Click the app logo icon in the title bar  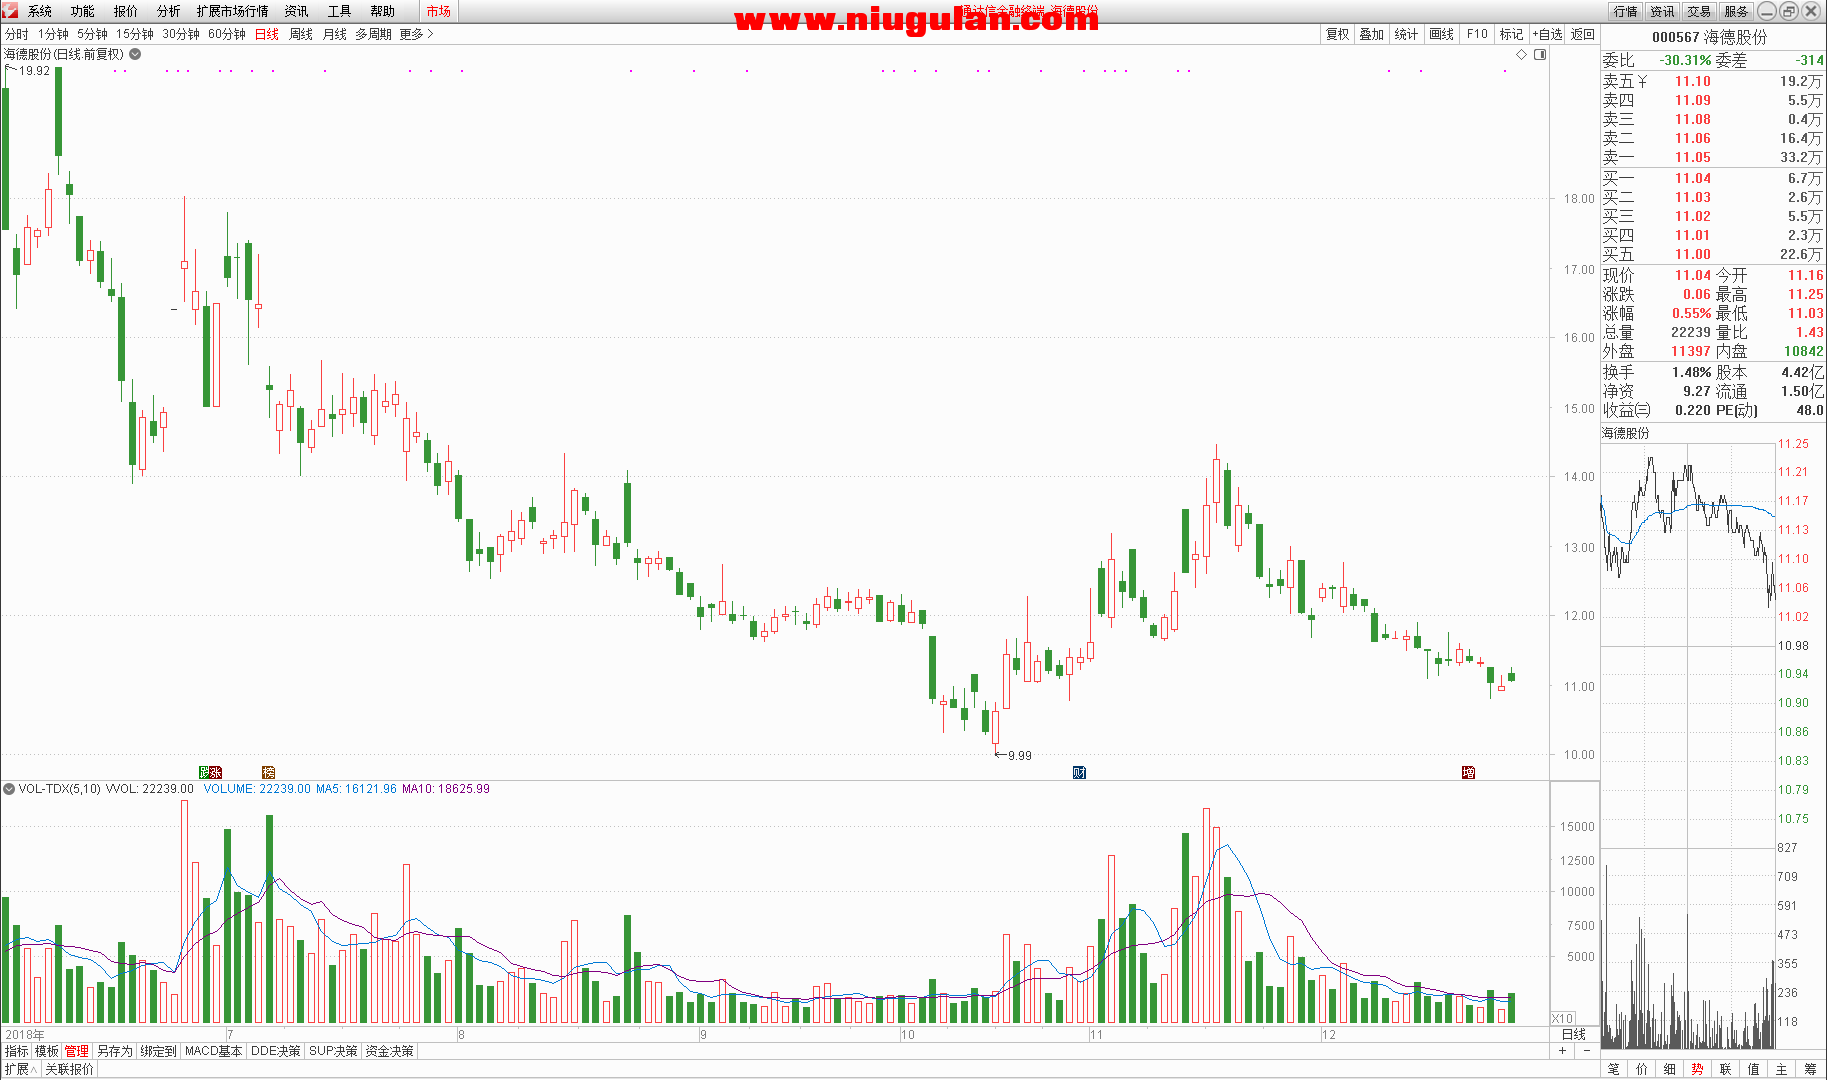(10, 11)
